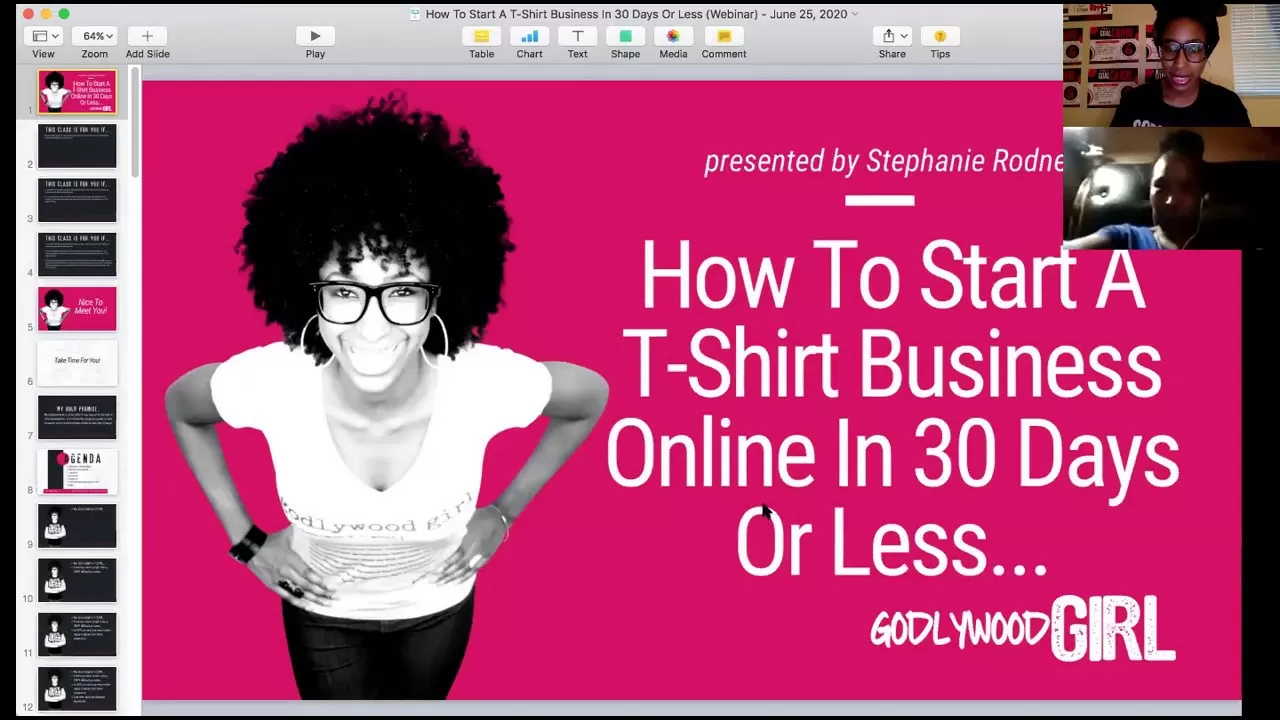
Task: Insert a table using the Table icon
Action: tap(481, 36)
